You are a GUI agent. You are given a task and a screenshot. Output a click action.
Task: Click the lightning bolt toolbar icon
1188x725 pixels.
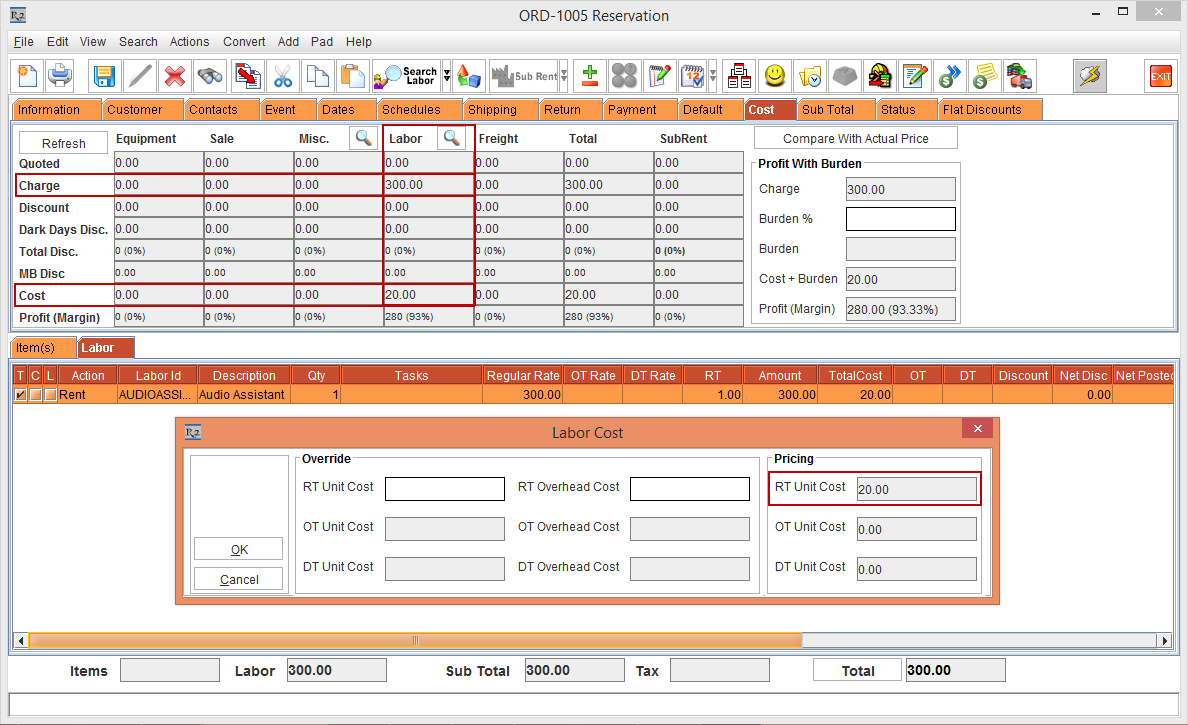[x=1089, y=76]
